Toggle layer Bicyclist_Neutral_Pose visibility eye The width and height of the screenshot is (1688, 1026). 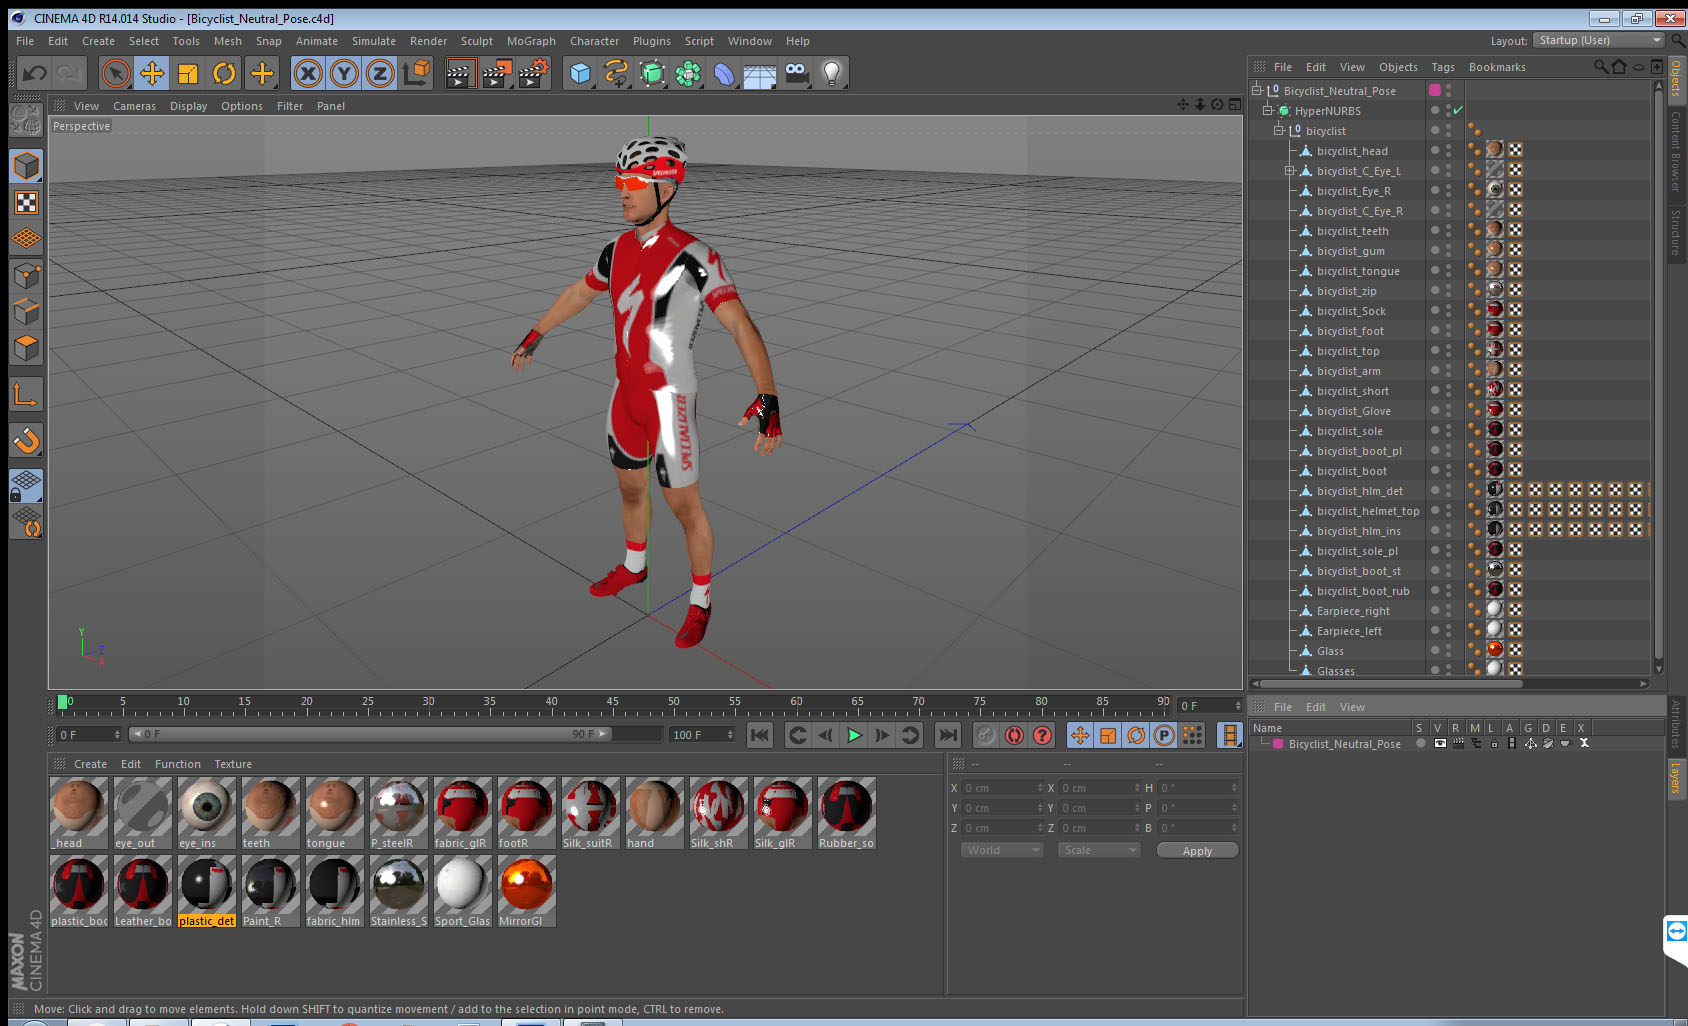coord(1440,744)
